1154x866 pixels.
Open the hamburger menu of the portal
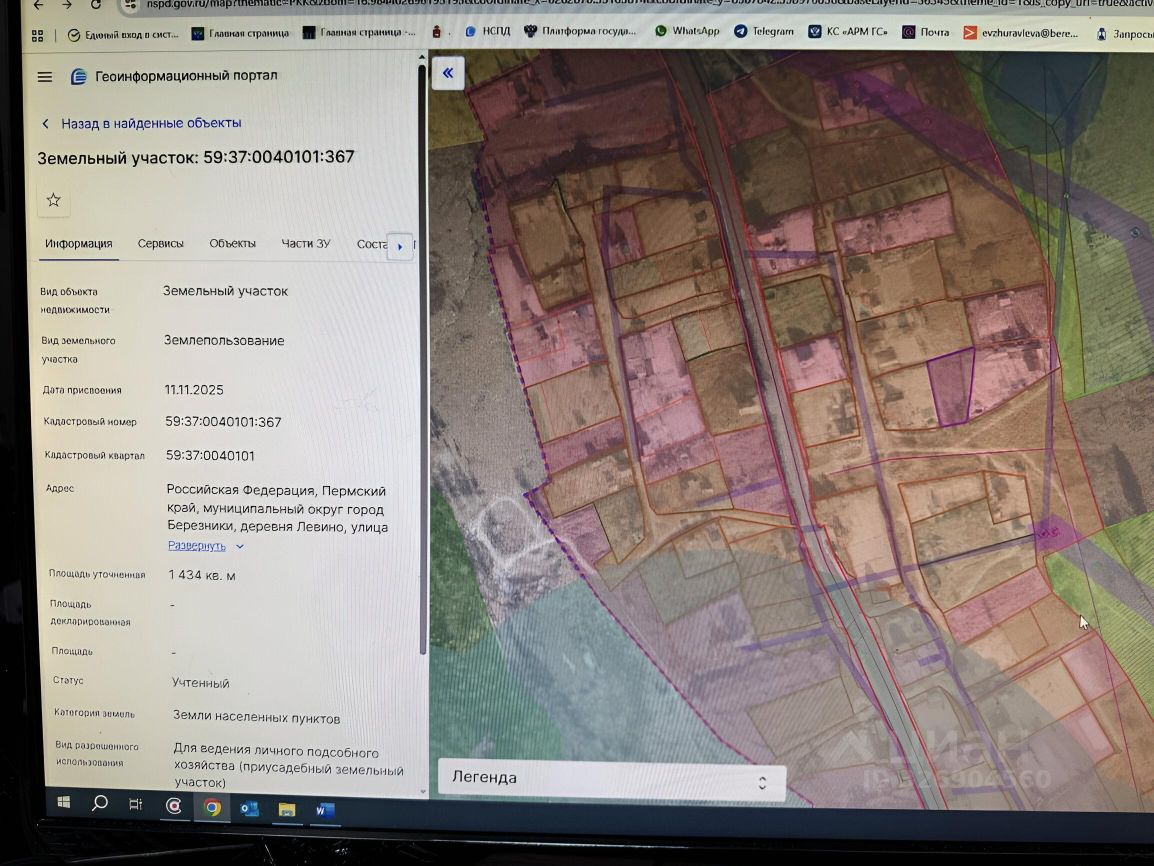(45, 77)
